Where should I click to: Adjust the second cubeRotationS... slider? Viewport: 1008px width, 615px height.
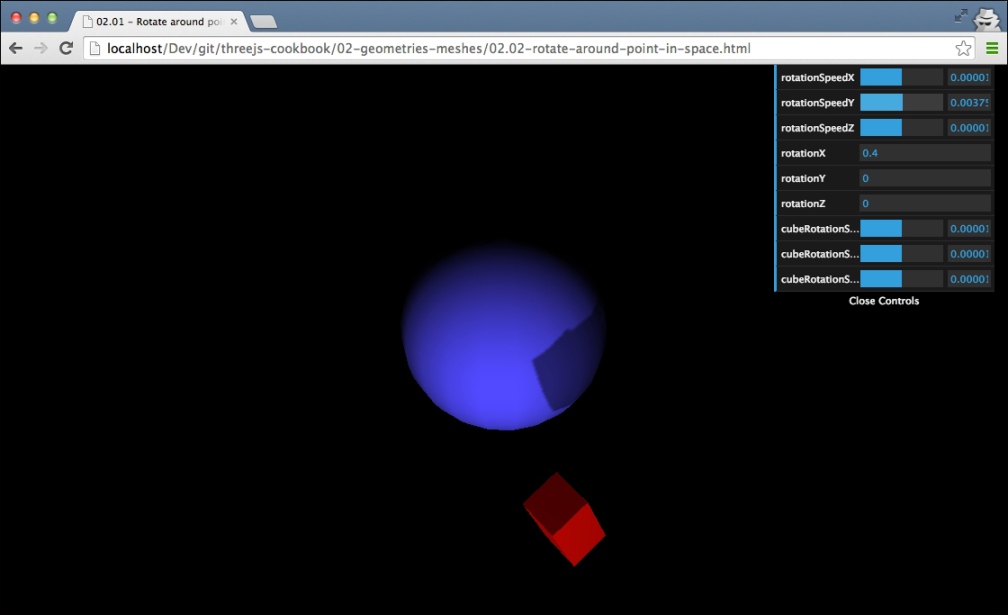tap(901, 254)
